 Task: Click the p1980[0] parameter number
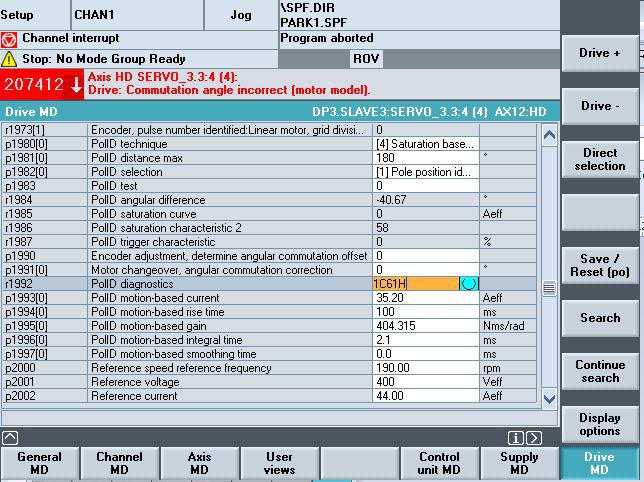pos(26,144)
